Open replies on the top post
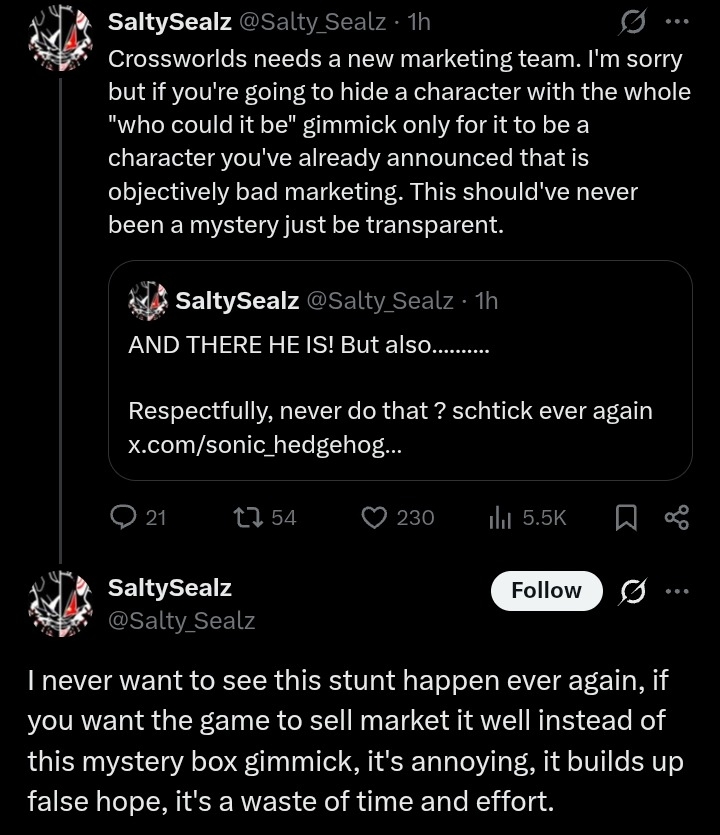 (x=123, y=517)
